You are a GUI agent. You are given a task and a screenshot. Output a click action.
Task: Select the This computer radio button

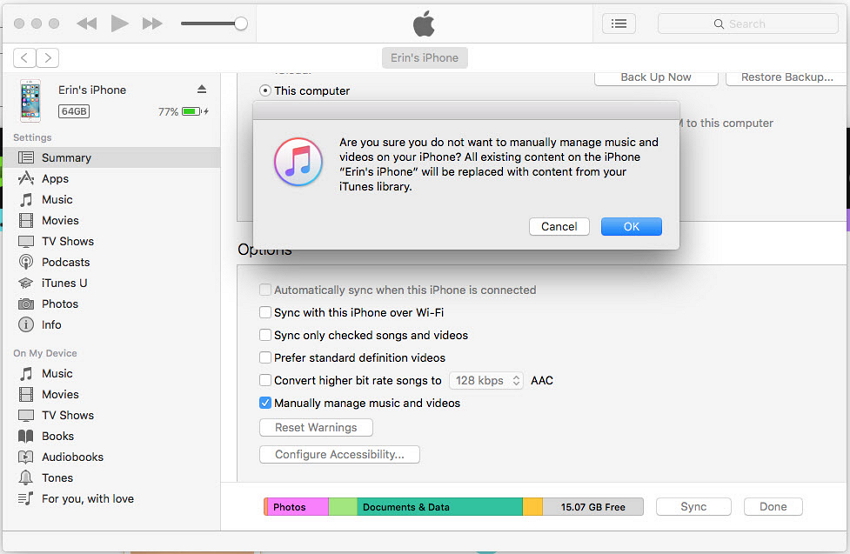pos(265,91)
